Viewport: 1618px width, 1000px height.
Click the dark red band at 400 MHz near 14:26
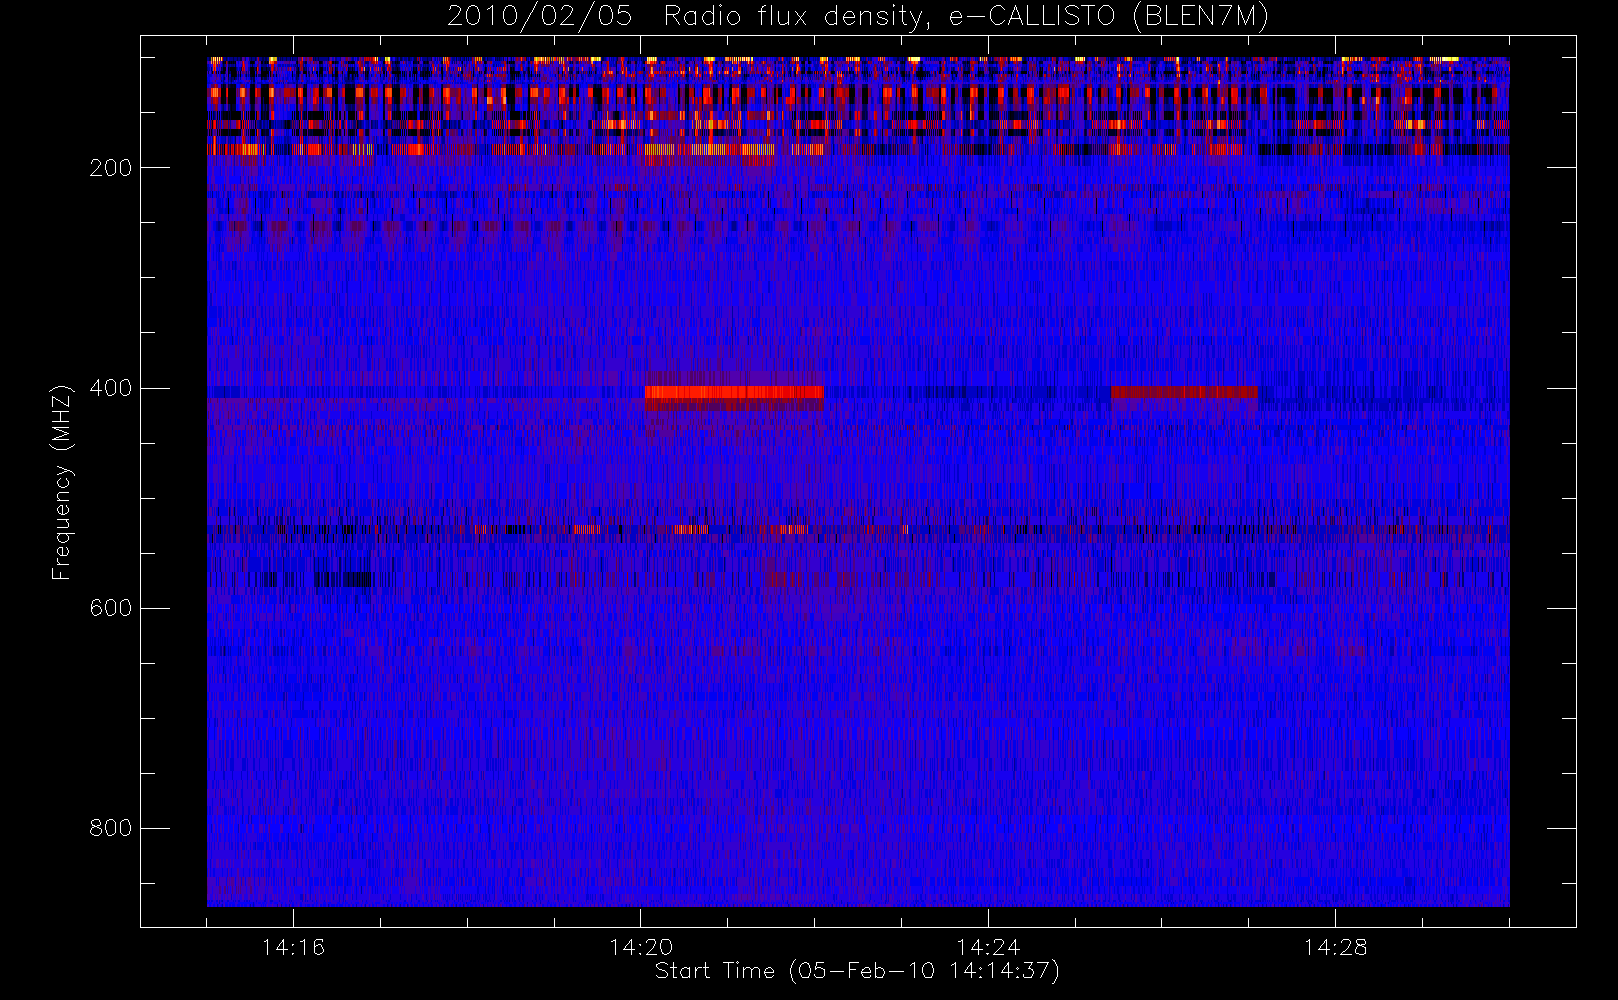1184,392
